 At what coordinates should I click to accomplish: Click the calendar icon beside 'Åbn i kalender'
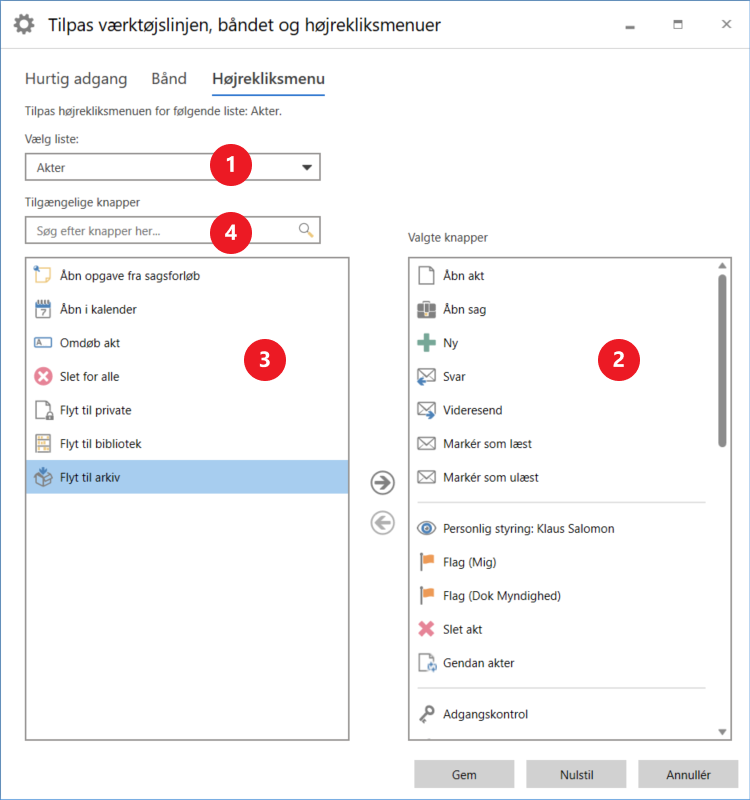click(43, 309)
